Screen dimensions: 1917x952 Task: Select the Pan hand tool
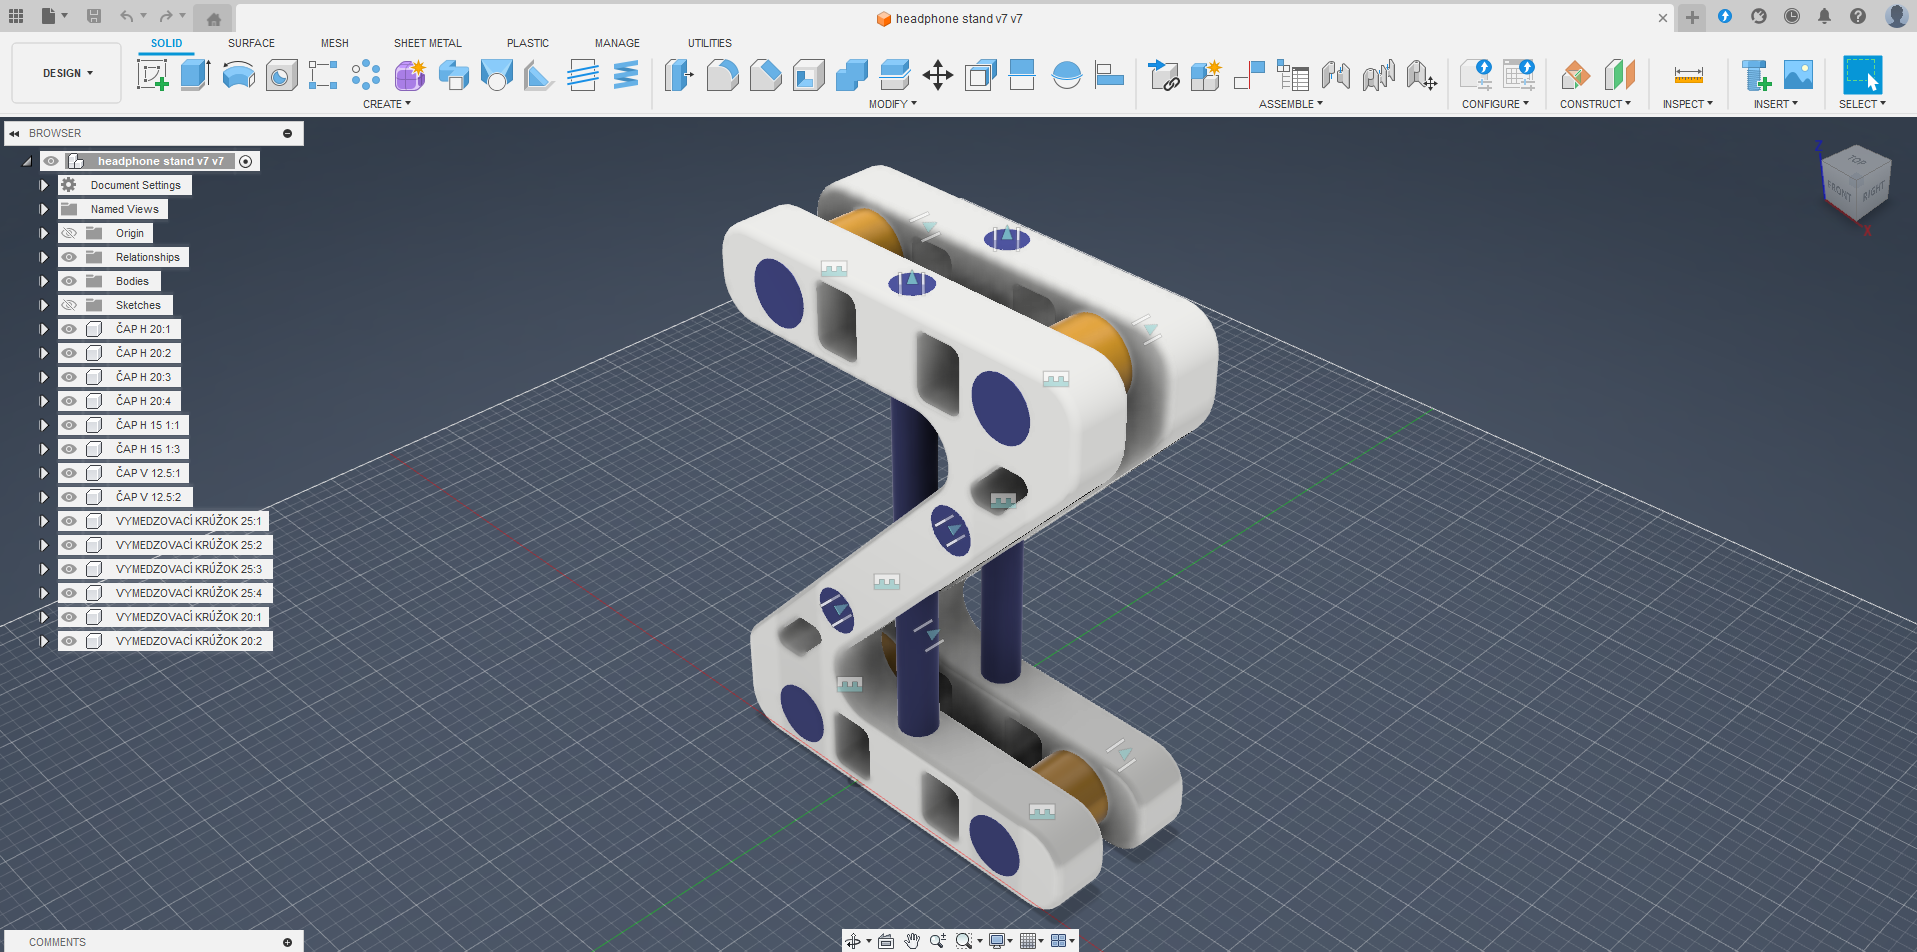pos(912,941)
